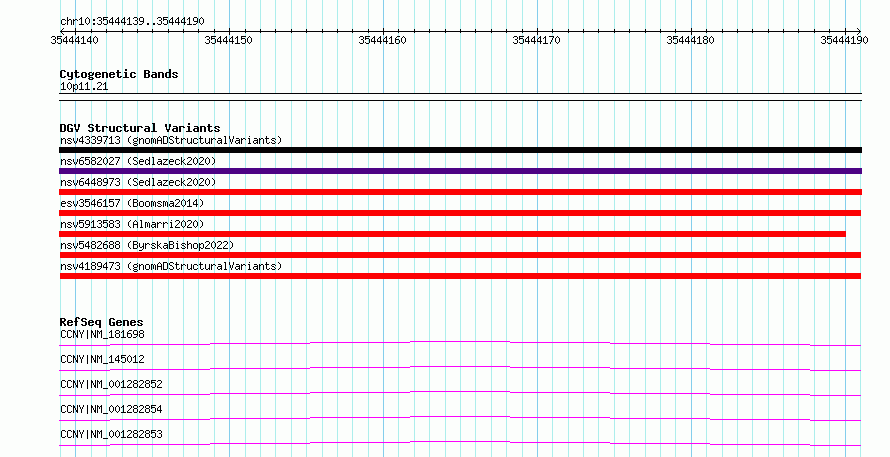Screen dimensions: 890x457
Task: Select the CCNY|NM_145012 intron line
Action: [x=460, y=368]
